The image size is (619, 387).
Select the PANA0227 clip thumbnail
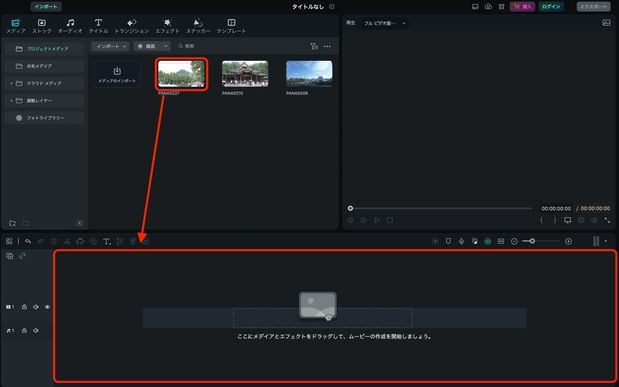pyautogui.click(x=182, y=74)
